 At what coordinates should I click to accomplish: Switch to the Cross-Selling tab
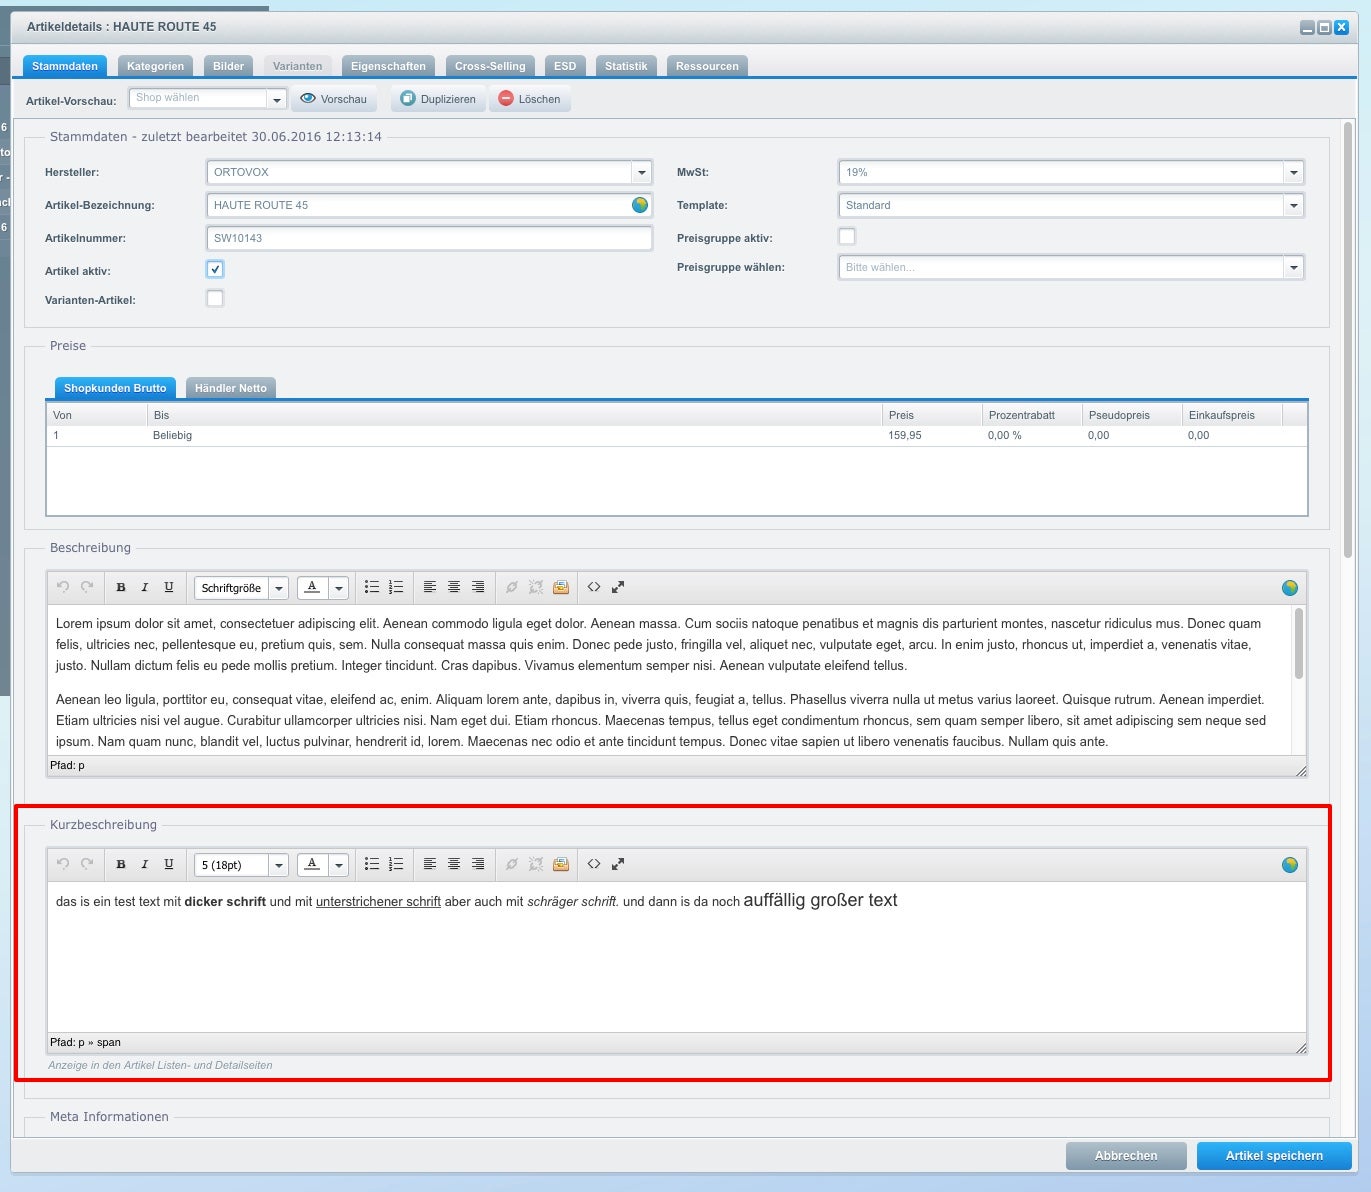point(490,66)
